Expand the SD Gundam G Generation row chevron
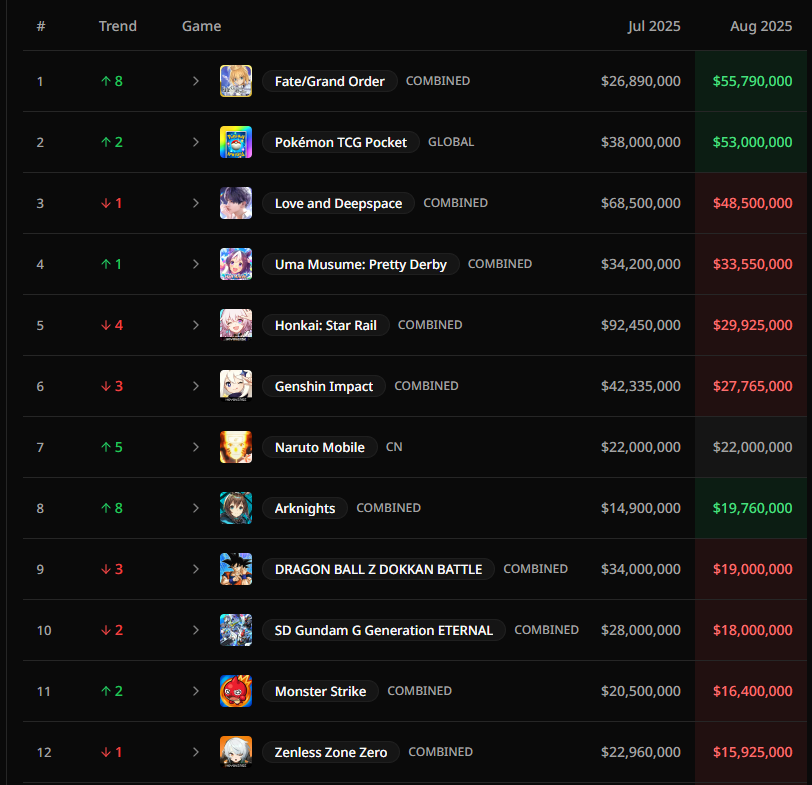The height and width of the screenshot is (785, 812). pyautogui.click(x=196, y=630)
